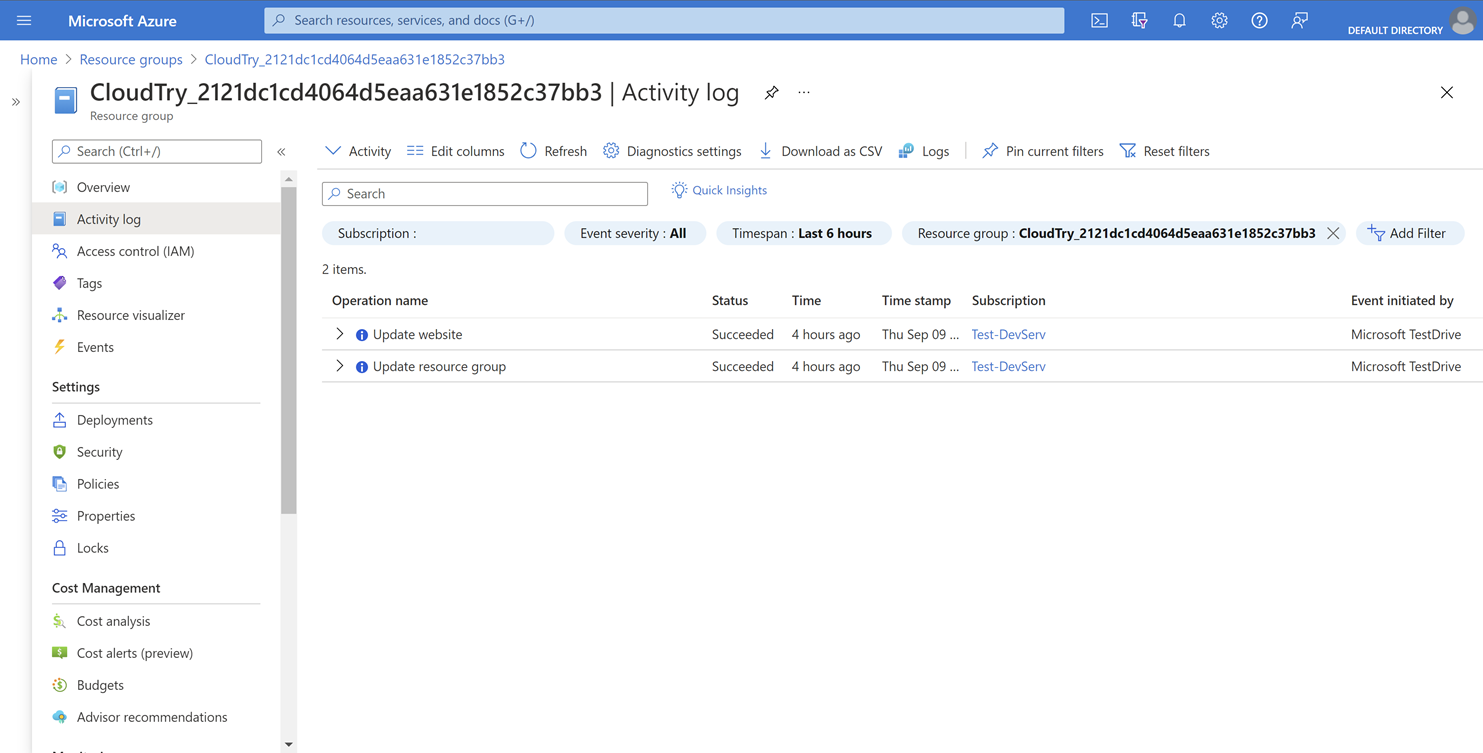Open Security under Settings
Viewport: 1483px width, 753px height.
click(156, 452)
